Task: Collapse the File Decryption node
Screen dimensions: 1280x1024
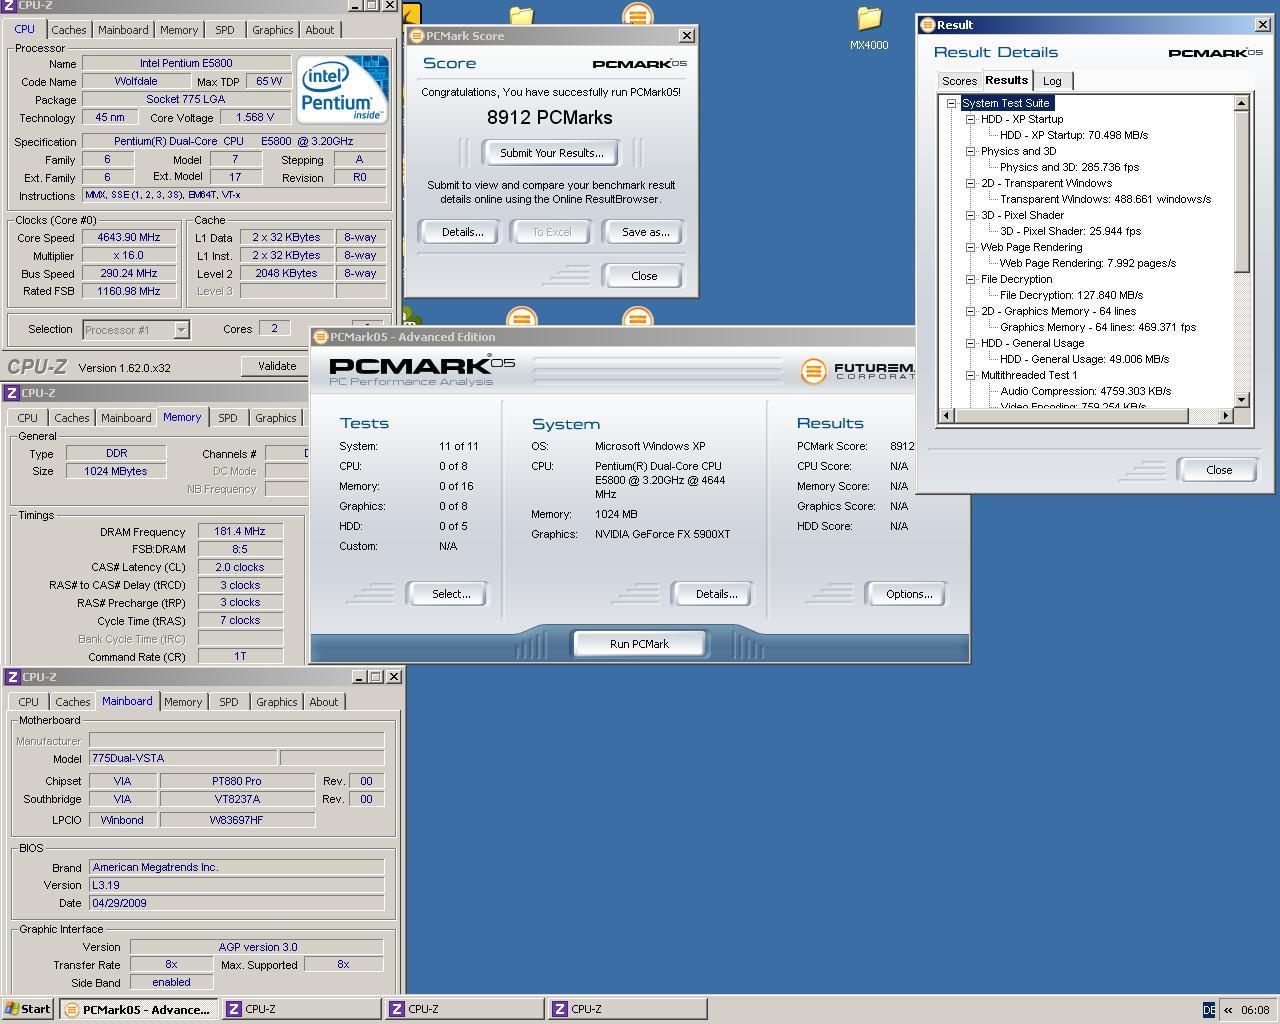Action: coord(970,279)
